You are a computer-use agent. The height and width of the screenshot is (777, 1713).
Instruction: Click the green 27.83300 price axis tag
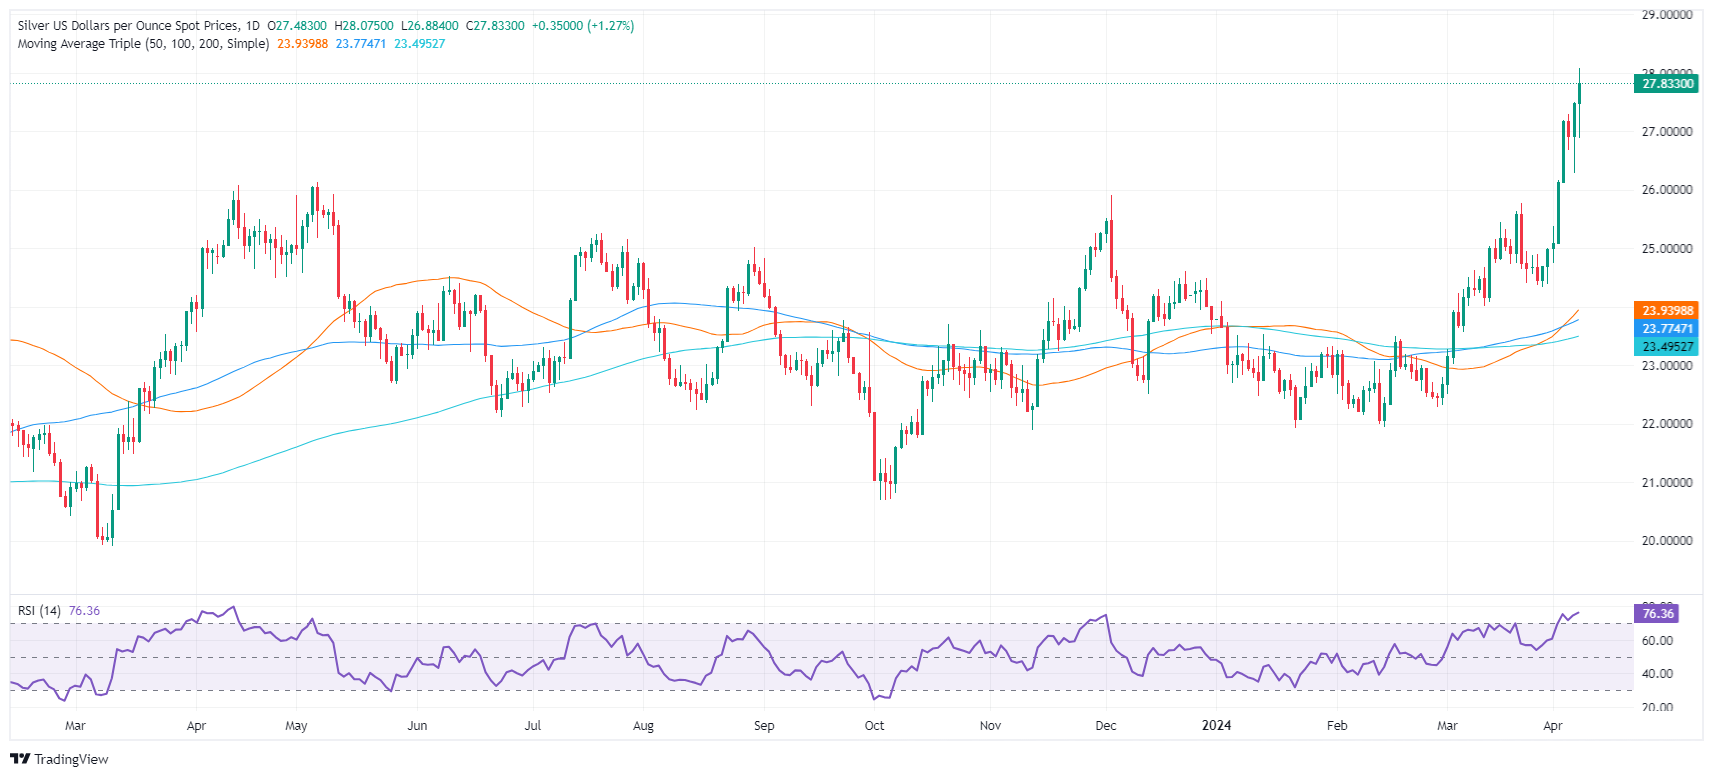click(1667, 84)
